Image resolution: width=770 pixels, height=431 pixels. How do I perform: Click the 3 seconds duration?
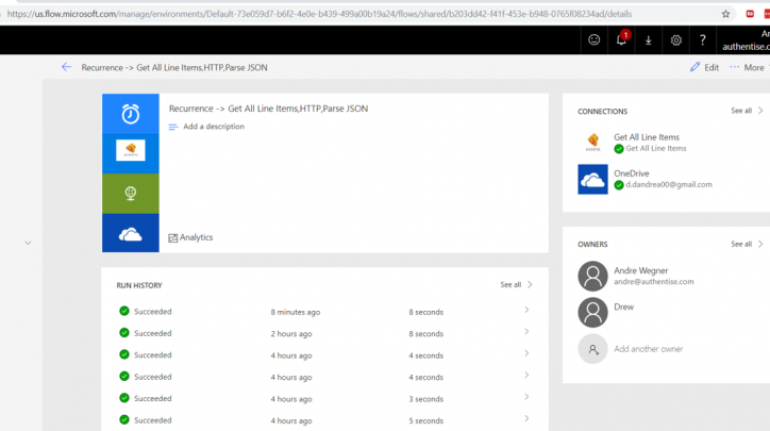click(426, 399)
